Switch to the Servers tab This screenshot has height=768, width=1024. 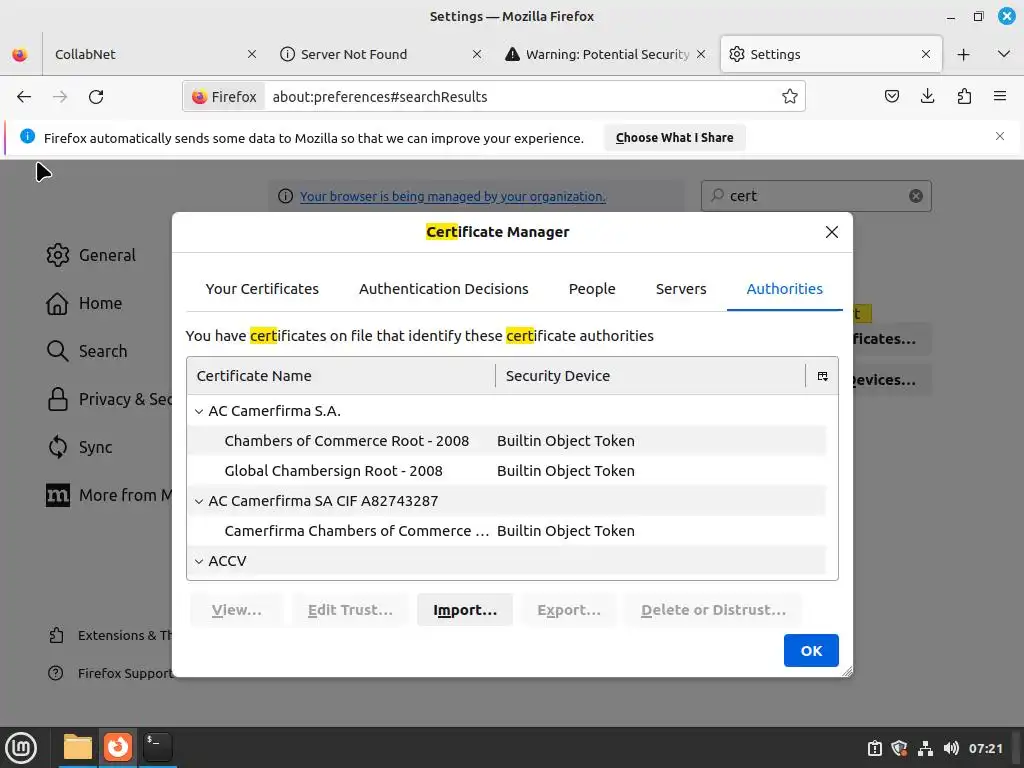[x=680, y=289]
